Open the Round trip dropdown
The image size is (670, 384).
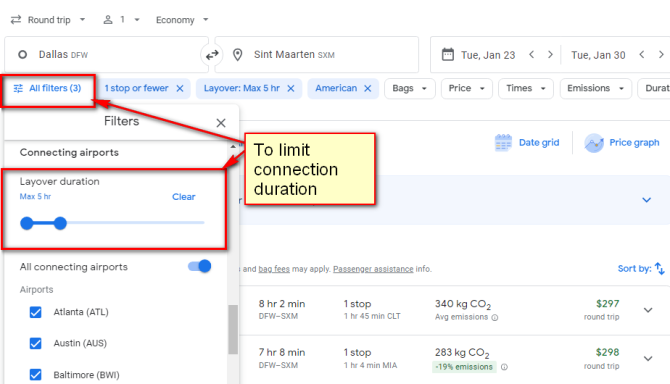pyautogui.click(x=48, y=20)
